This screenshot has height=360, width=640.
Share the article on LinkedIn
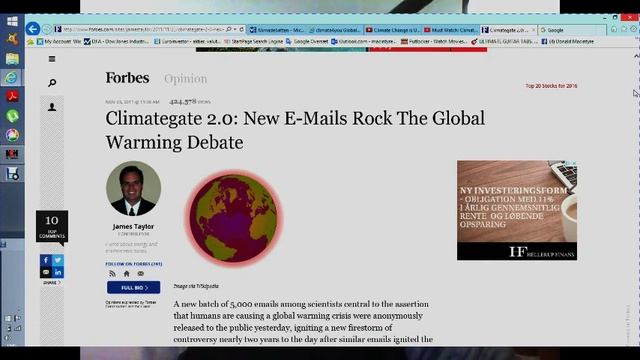pos(58,272)
